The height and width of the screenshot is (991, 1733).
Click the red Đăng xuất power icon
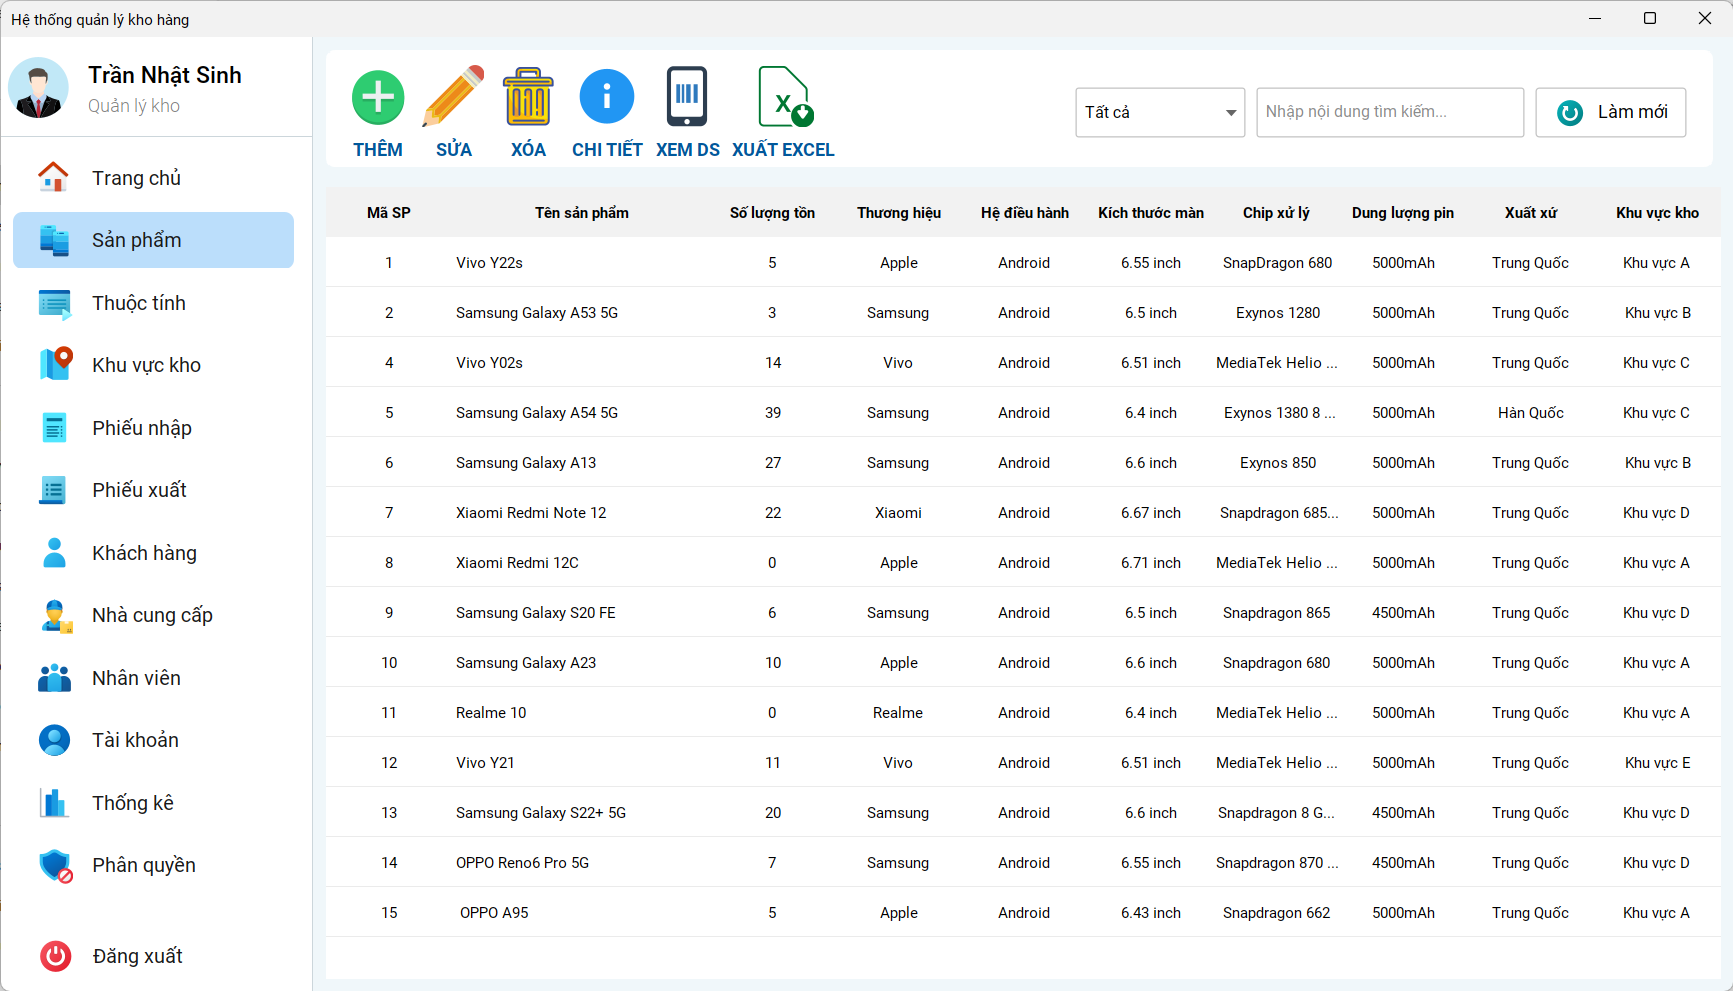click(x=56, y=956)
